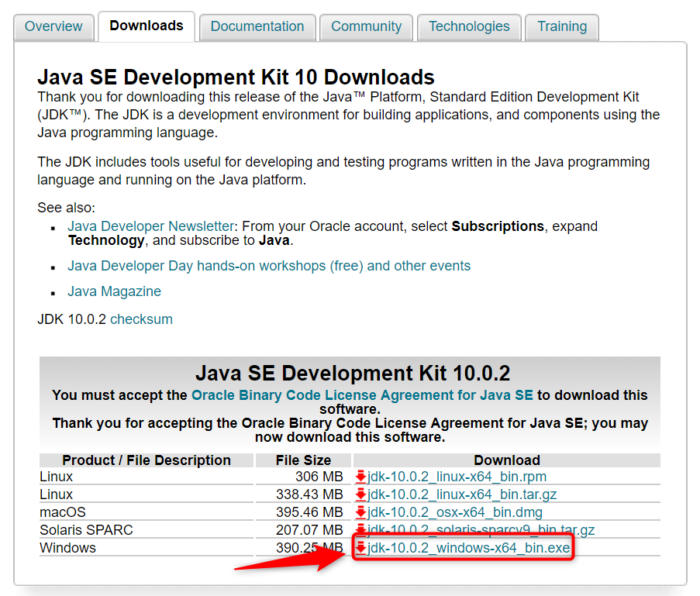
Task: Click red download arrow for Linux rpm file
Action: 361,477
